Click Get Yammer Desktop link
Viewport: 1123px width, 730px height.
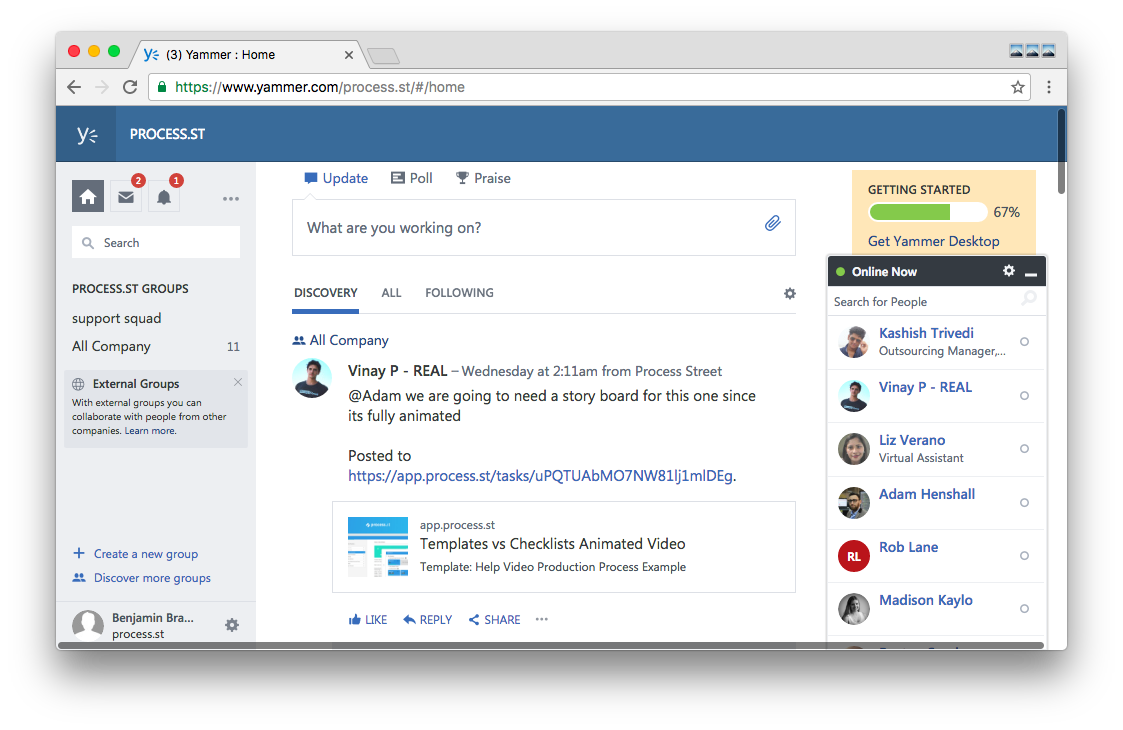click(x=933, y=241)
